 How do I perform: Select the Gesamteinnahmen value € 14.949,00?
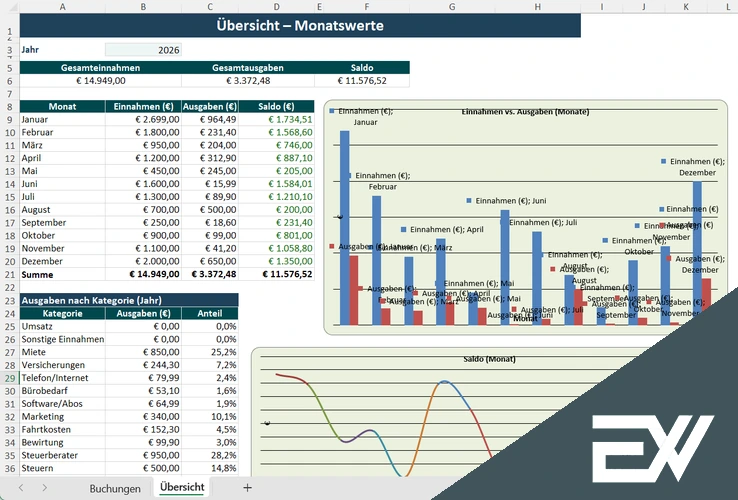point(100,81)
